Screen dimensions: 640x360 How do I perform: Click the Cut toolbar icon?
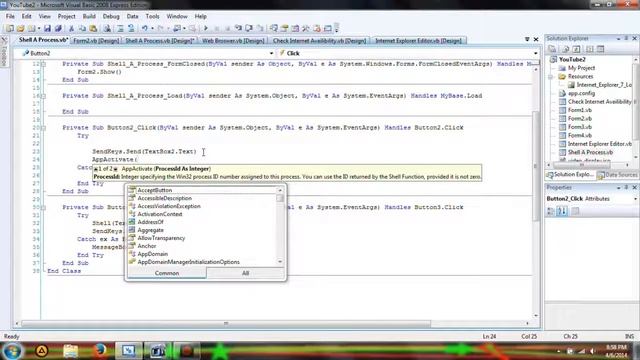point(71,29)
